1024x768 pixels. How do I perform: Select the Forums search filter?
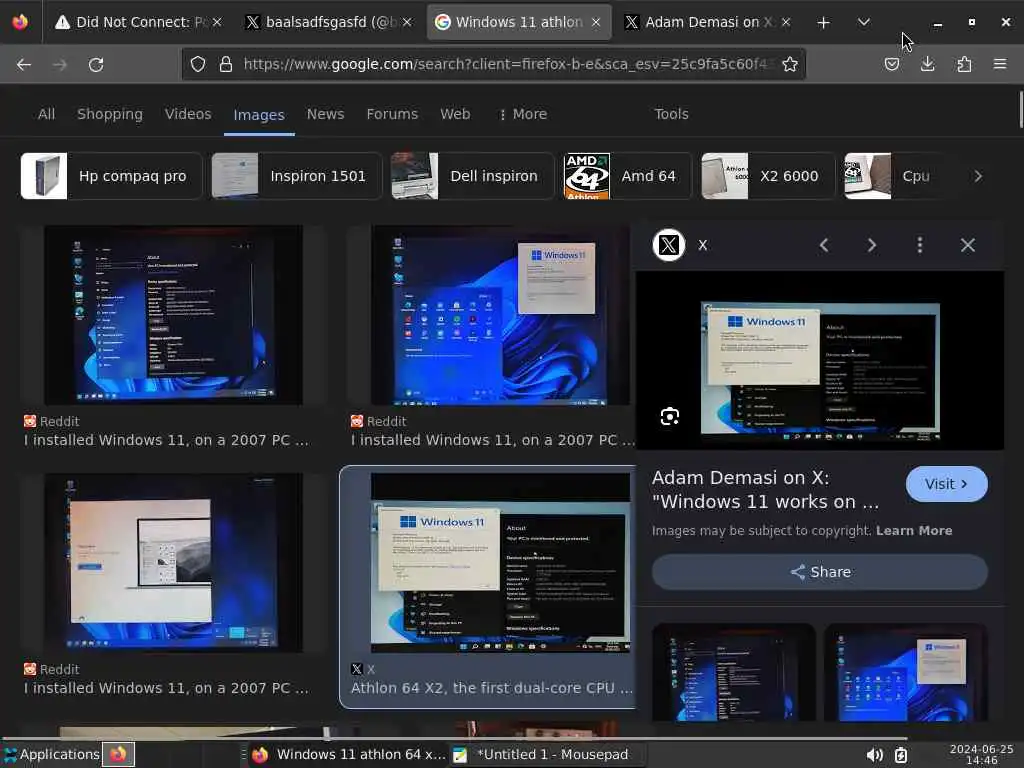click(392, 114)
